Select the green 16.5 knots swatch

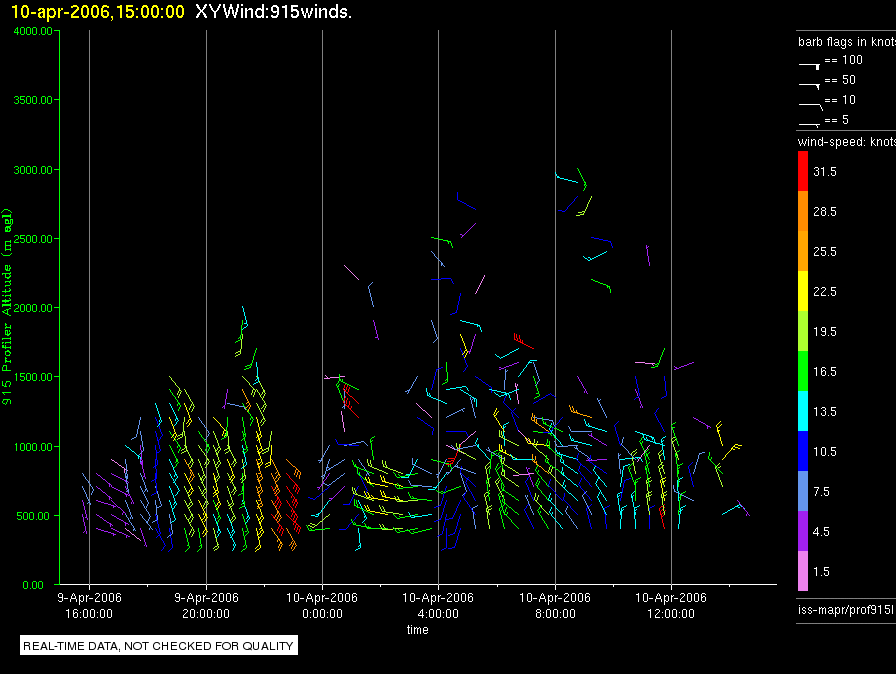click(x=803, y=371)
